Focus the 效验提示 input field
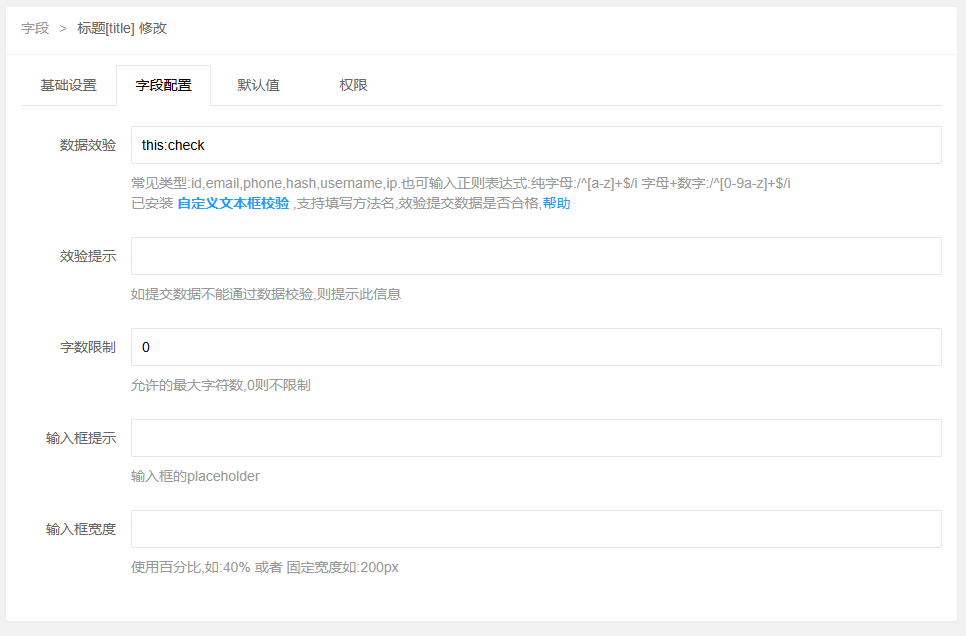The width and height of the screenshot is (966, 636). (x=536, y=256)
